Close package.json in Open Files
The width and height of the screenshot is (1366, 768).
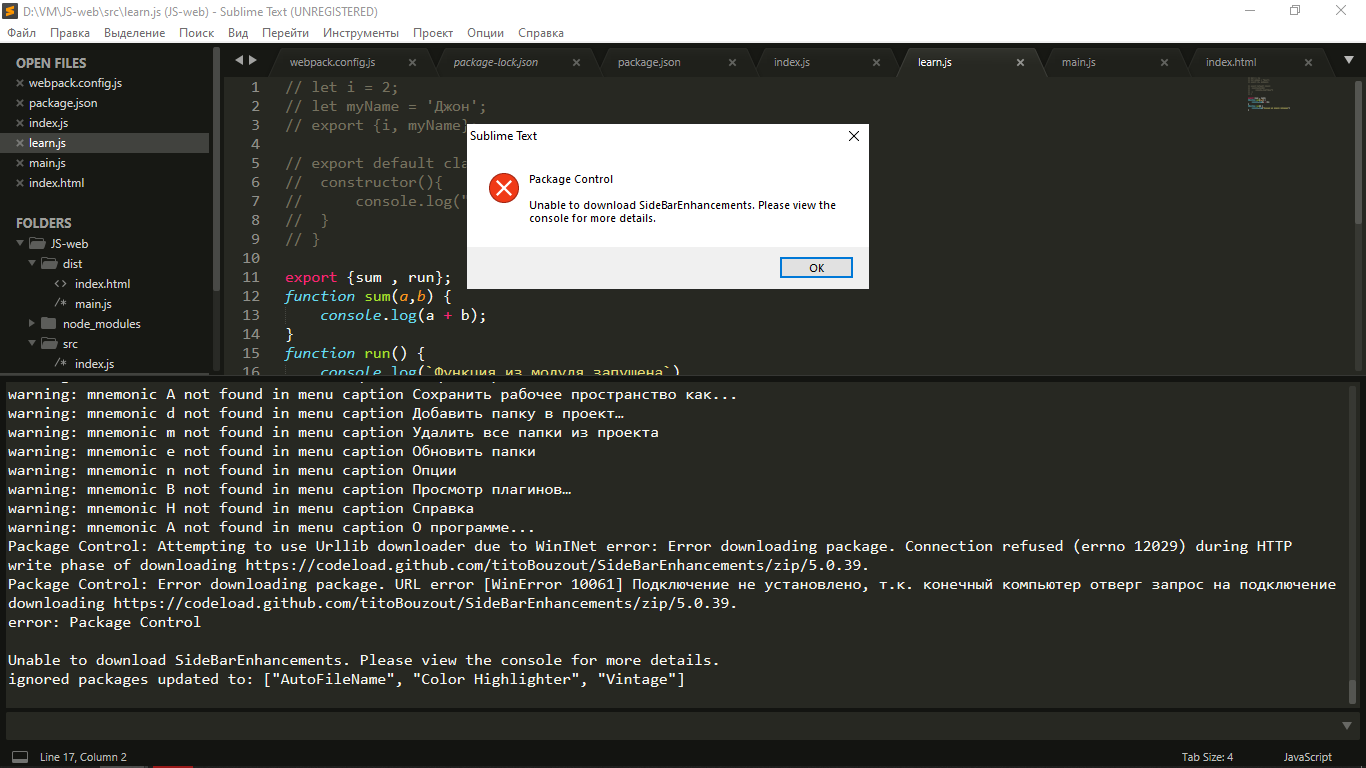pyautogui.click(x=19, y=103)
